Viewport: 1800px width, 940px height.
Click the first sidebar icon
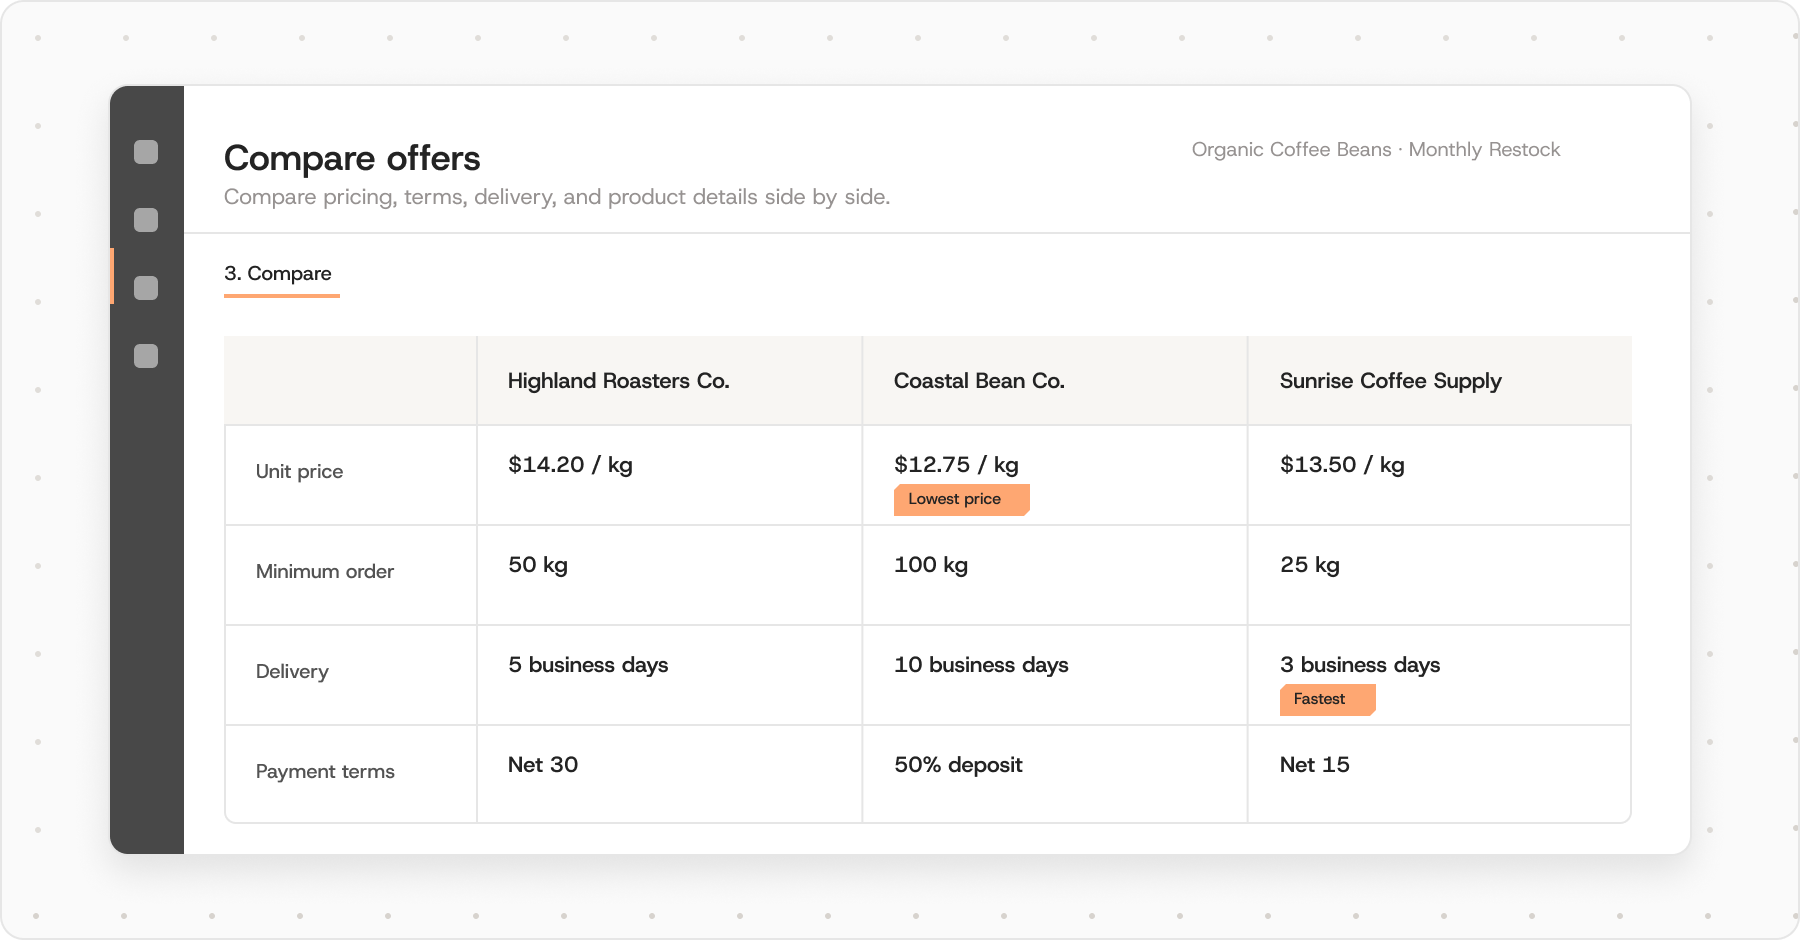[146, 152]
